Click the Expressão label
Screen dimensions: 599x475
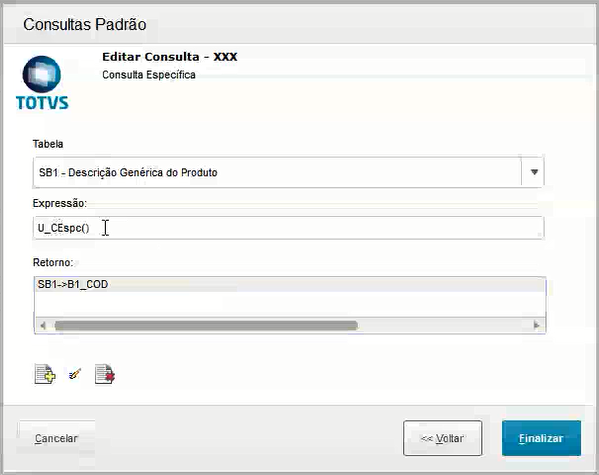click(x=60, y=203)
